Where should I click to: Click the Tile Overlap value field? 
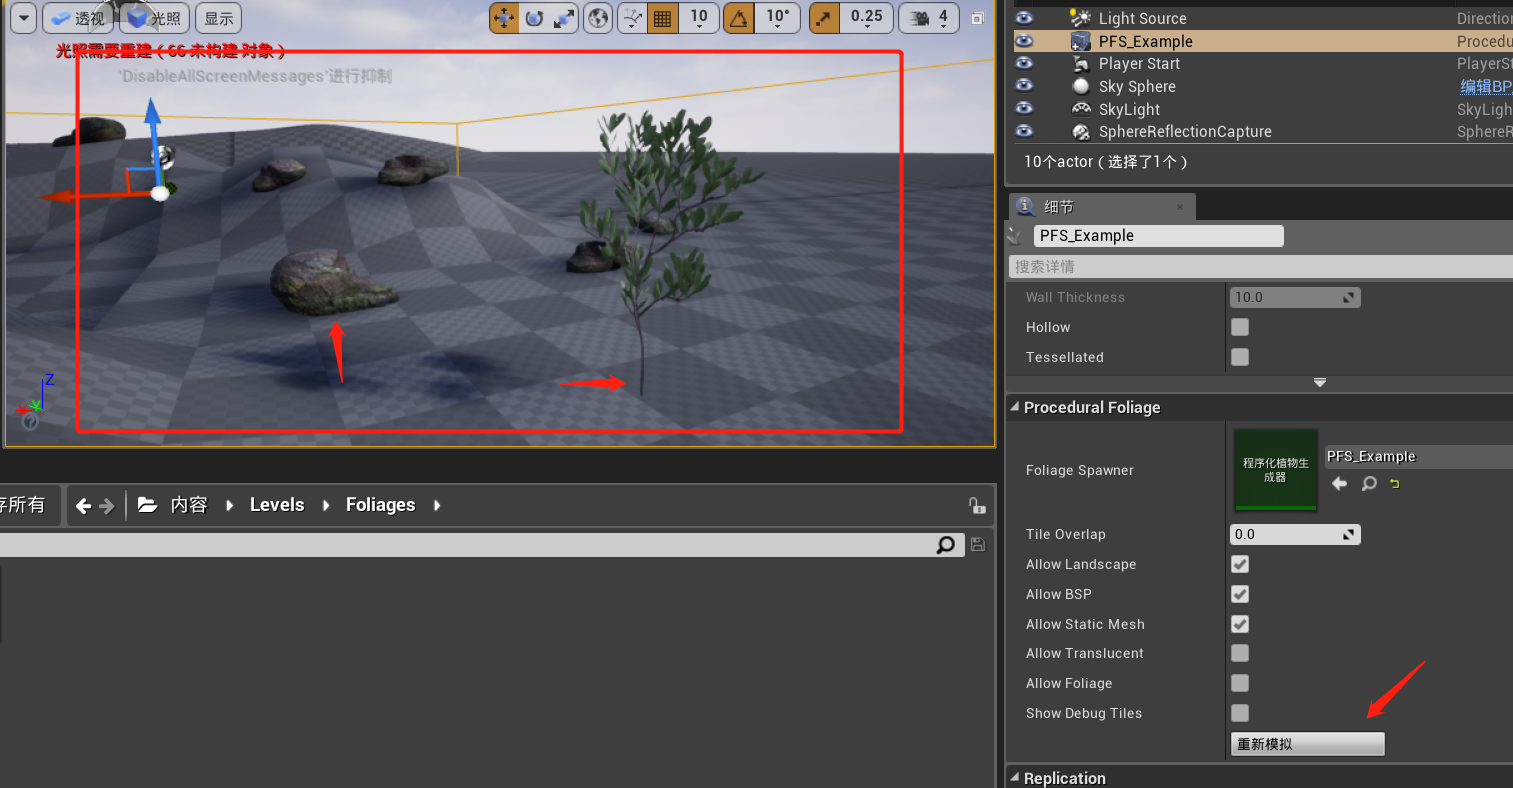pos(1295,534)
